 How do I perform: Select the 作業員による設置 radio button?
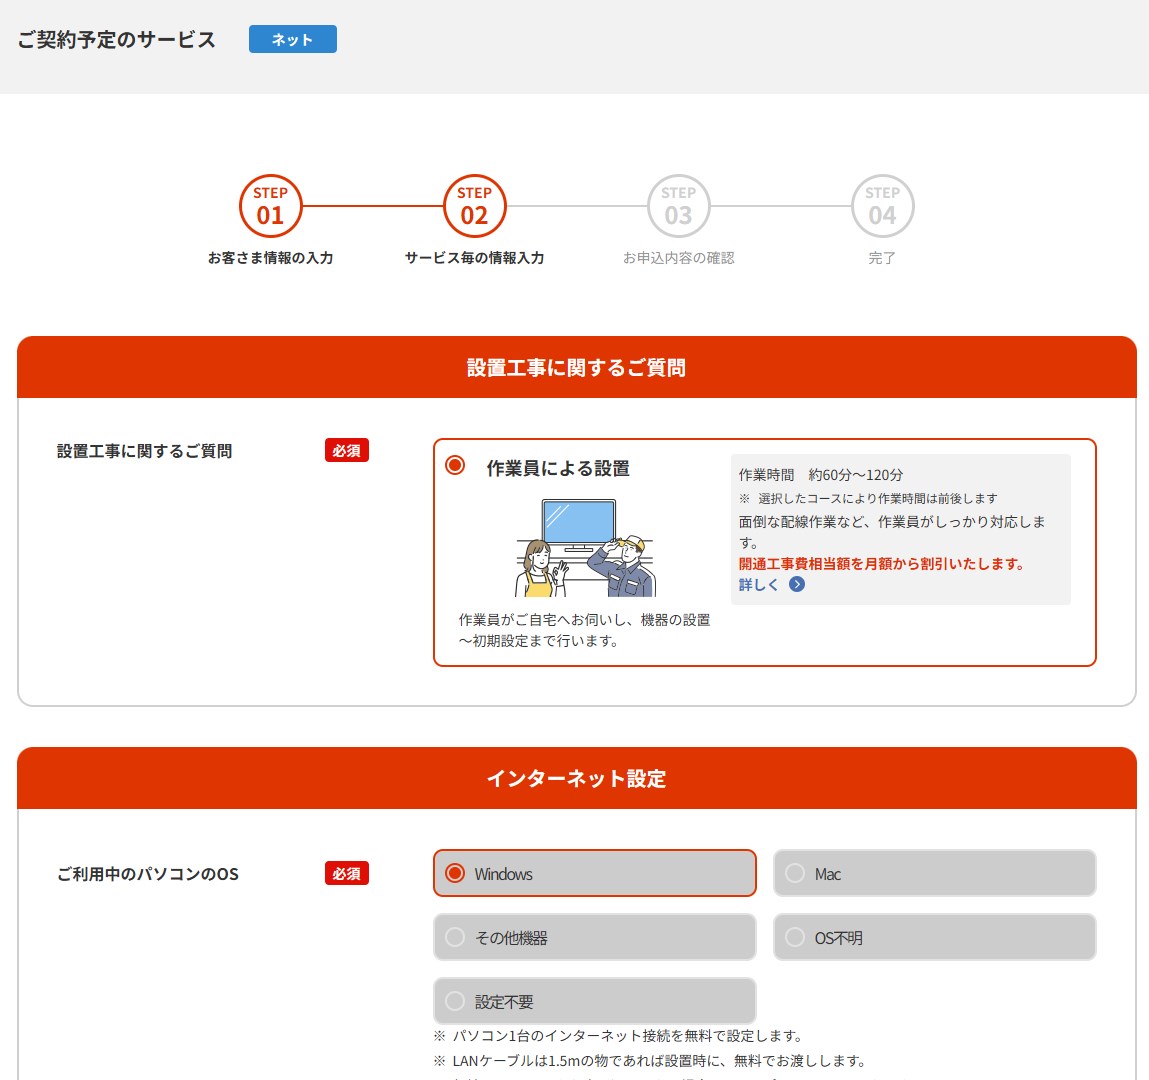pyautogui.click(x=455, y=466)
